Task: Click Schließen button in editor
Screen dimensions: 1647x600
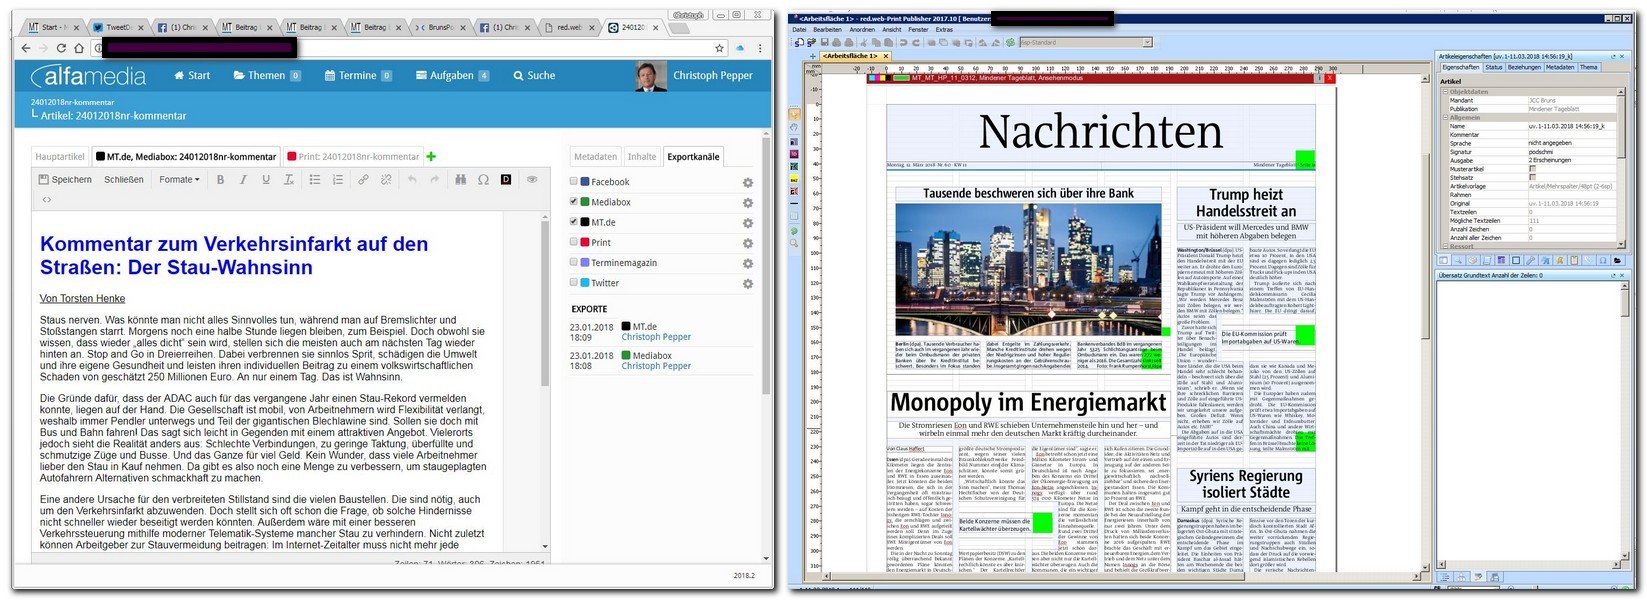Action: pyautogui.click(x=124, y=180)
